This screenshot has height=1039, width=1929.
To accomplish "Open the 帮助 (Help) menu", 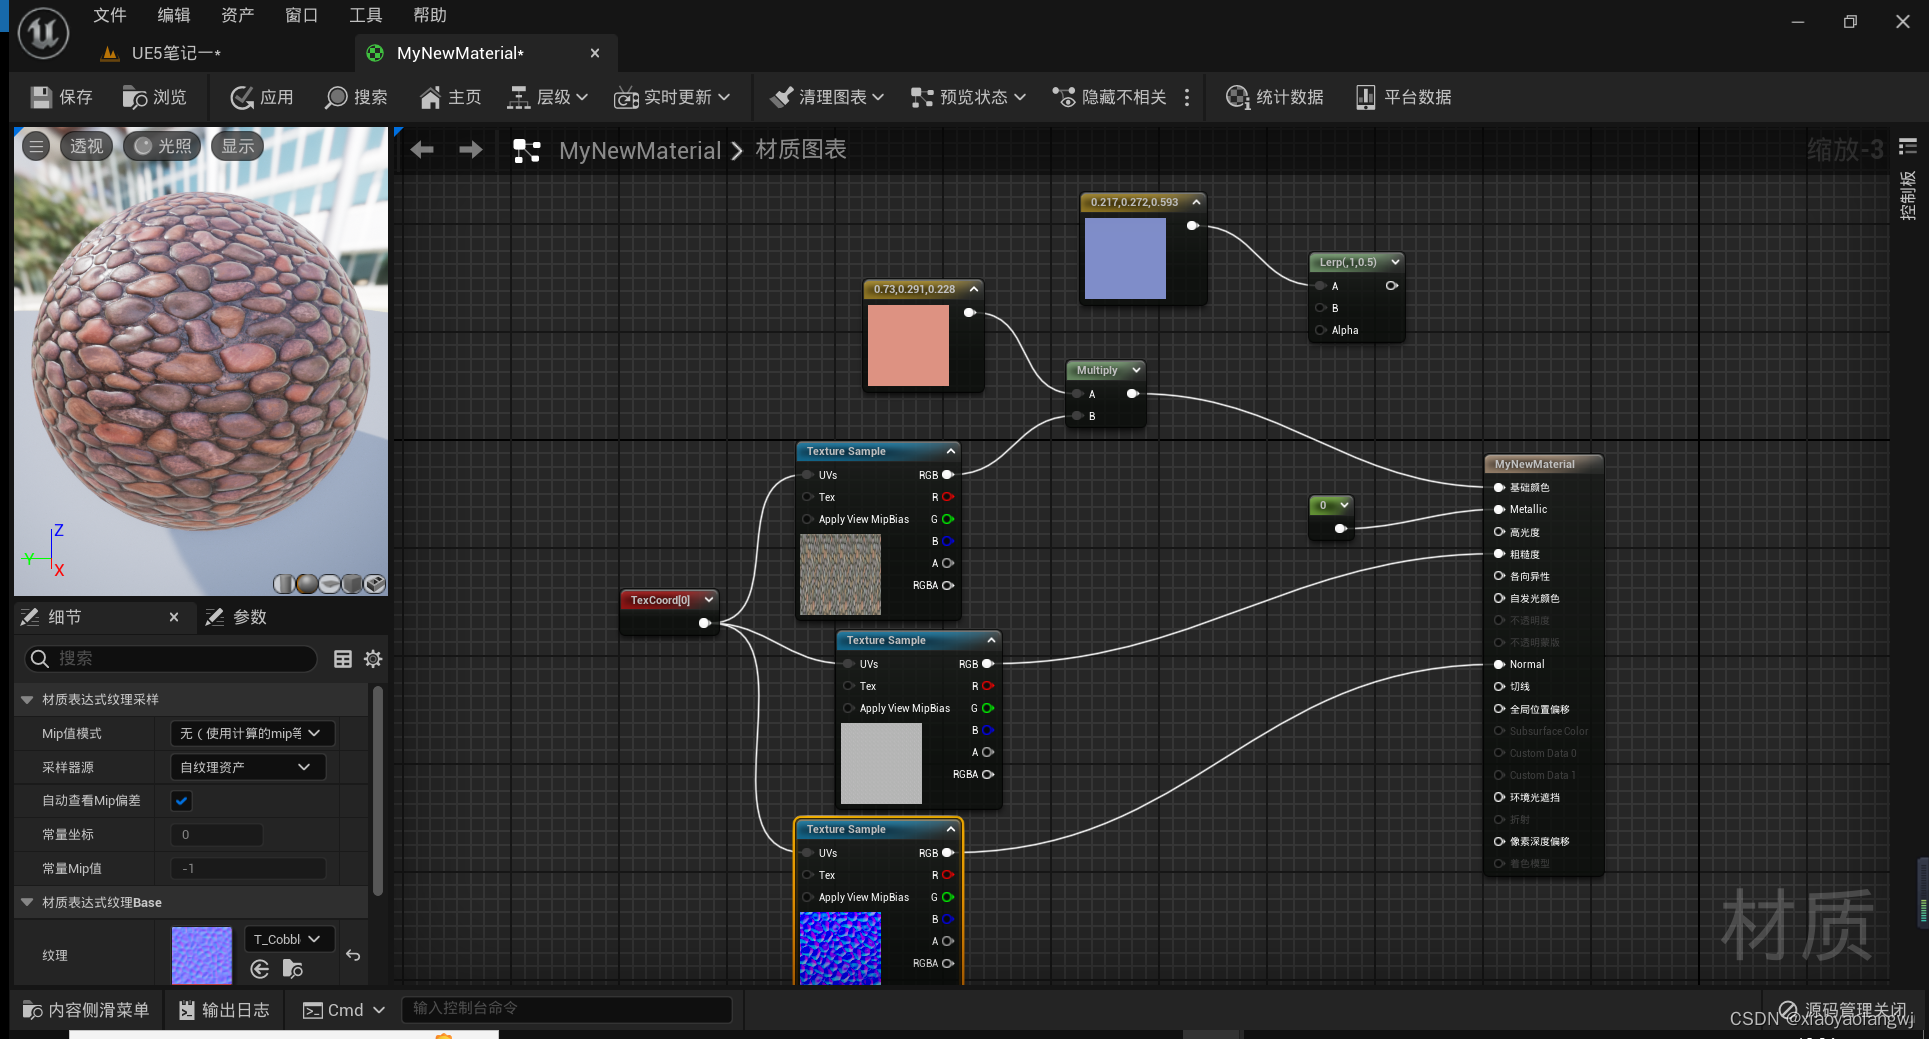I will pos(429,15).
